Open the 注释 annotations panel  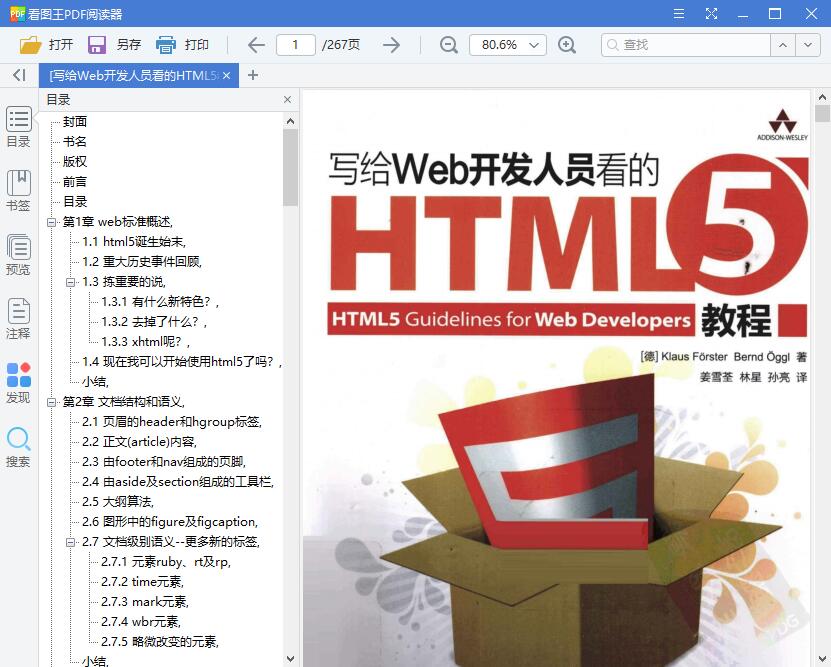click(x=17, y=315)
